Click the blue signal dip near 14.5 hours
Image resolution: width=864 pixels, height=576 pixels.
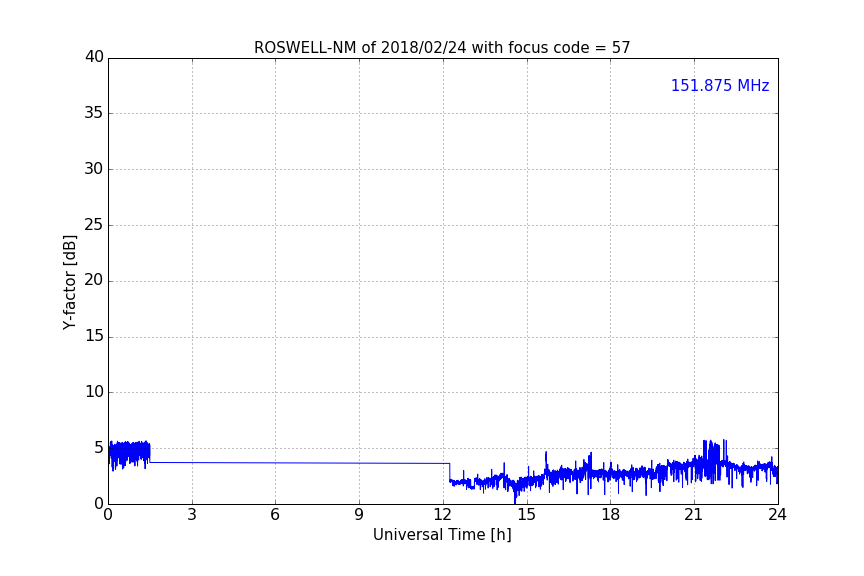coord(515,491)
